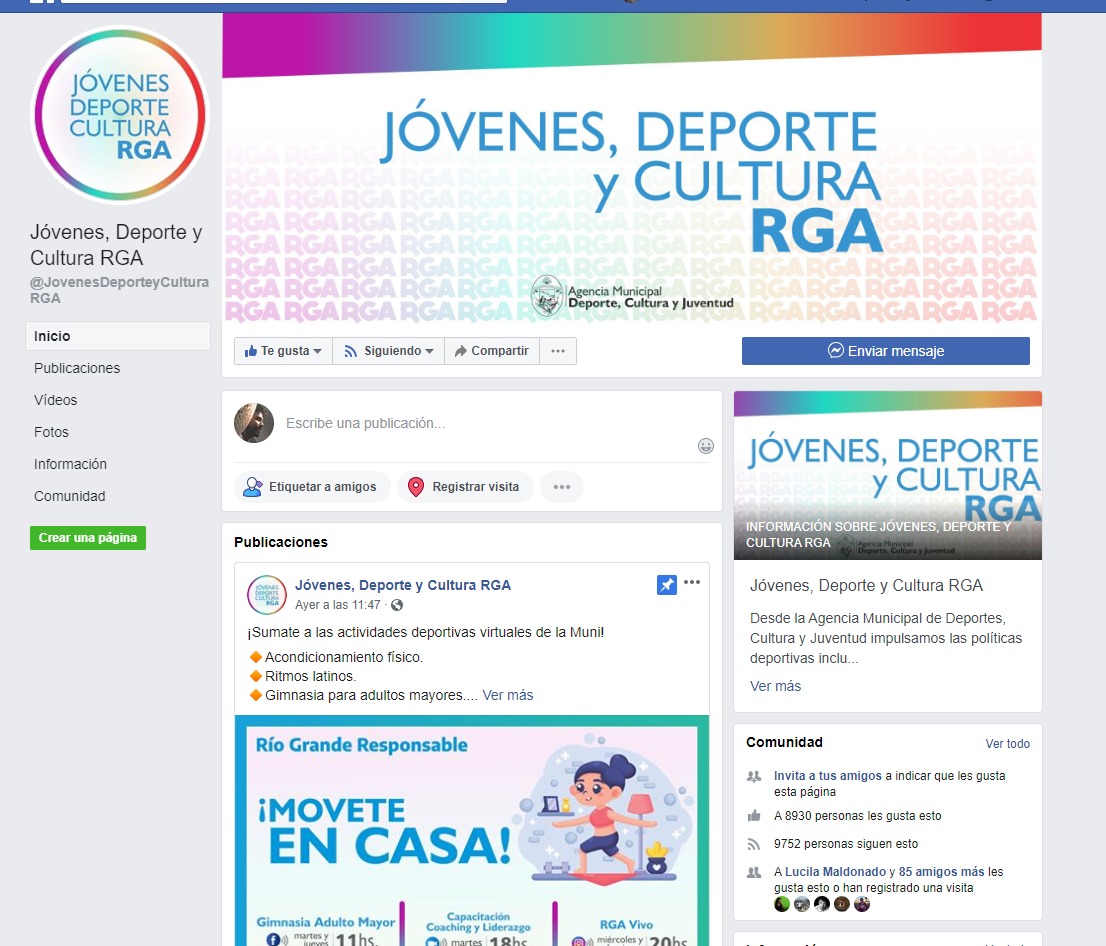This screenshot has width=1106, height=946.
Task: Click the page's round profile picture logo
Action: click(x=119, y=113)
